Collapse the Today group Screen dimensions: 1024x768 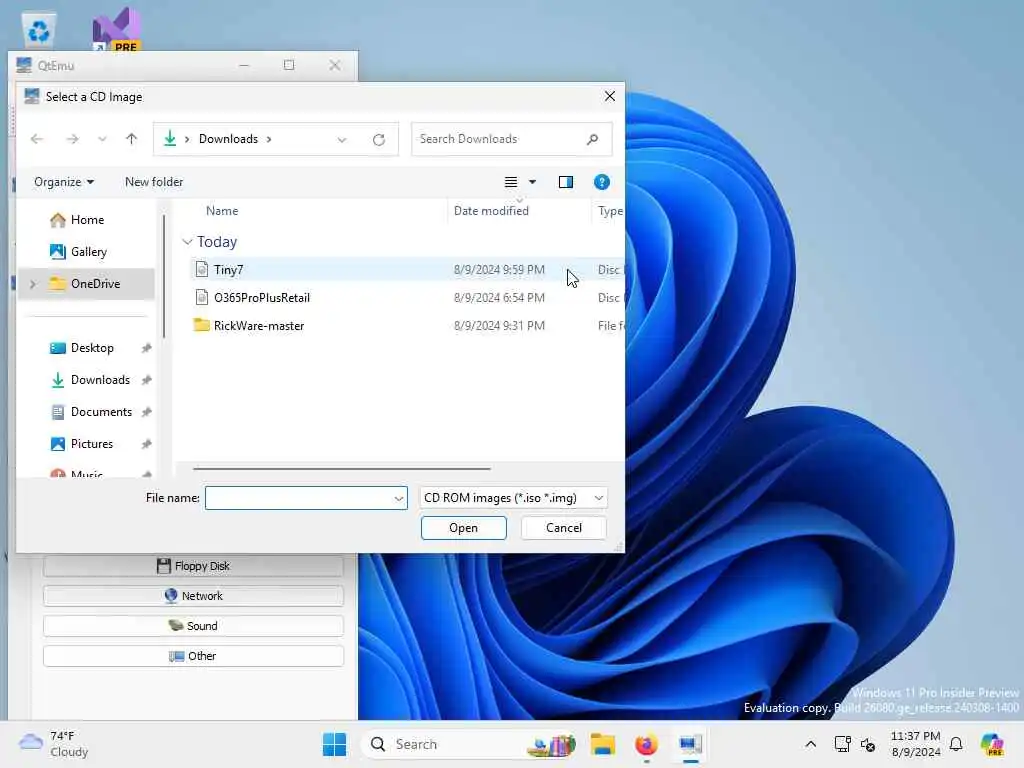click(187, 242)
